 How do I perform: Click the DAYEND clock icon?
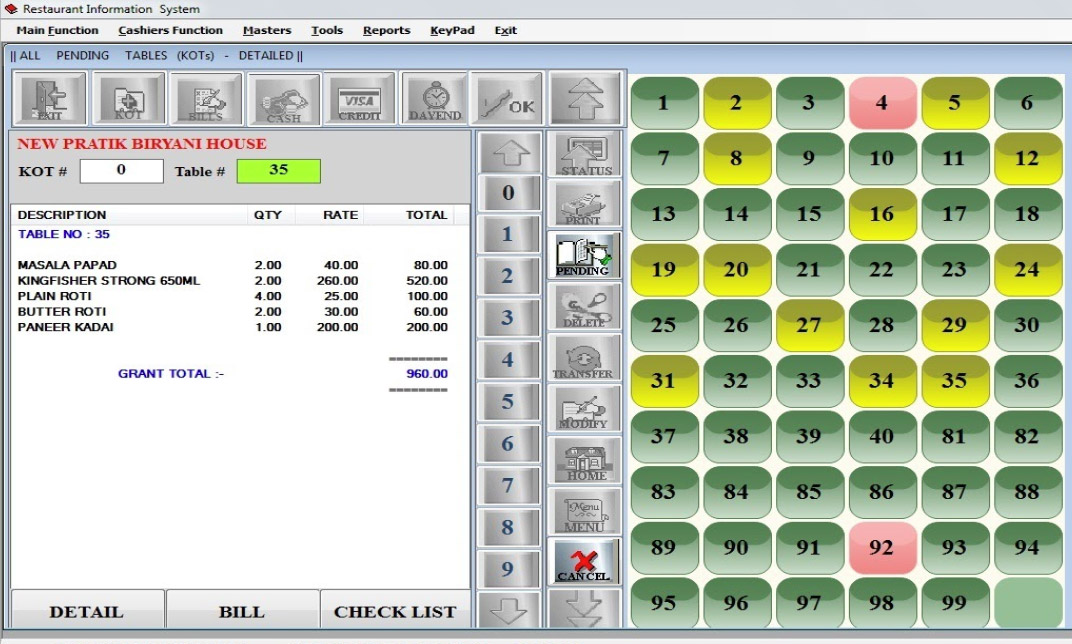(x=435, y=99)
